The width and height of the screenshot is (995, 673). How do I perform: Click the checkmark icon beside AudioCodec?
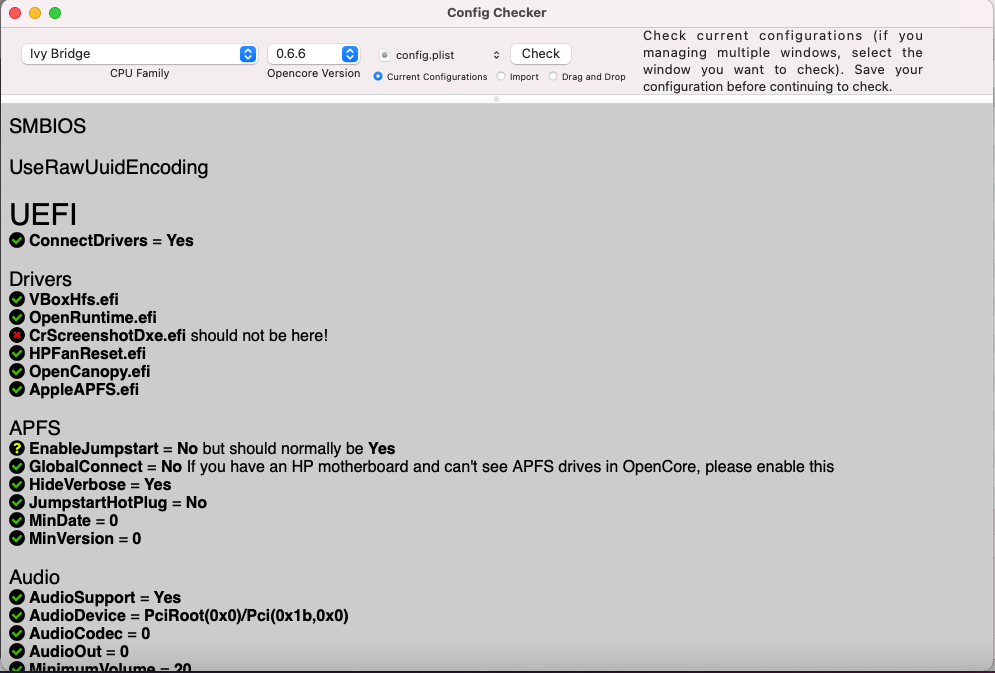point(17,634)
